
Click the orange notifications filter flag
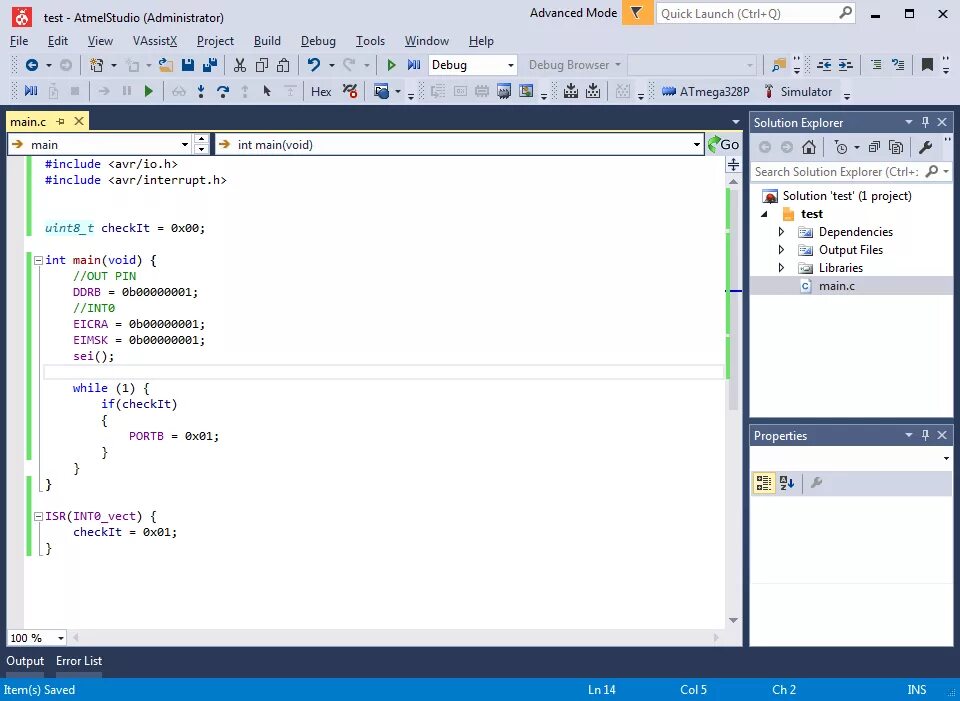coord(637,13)
